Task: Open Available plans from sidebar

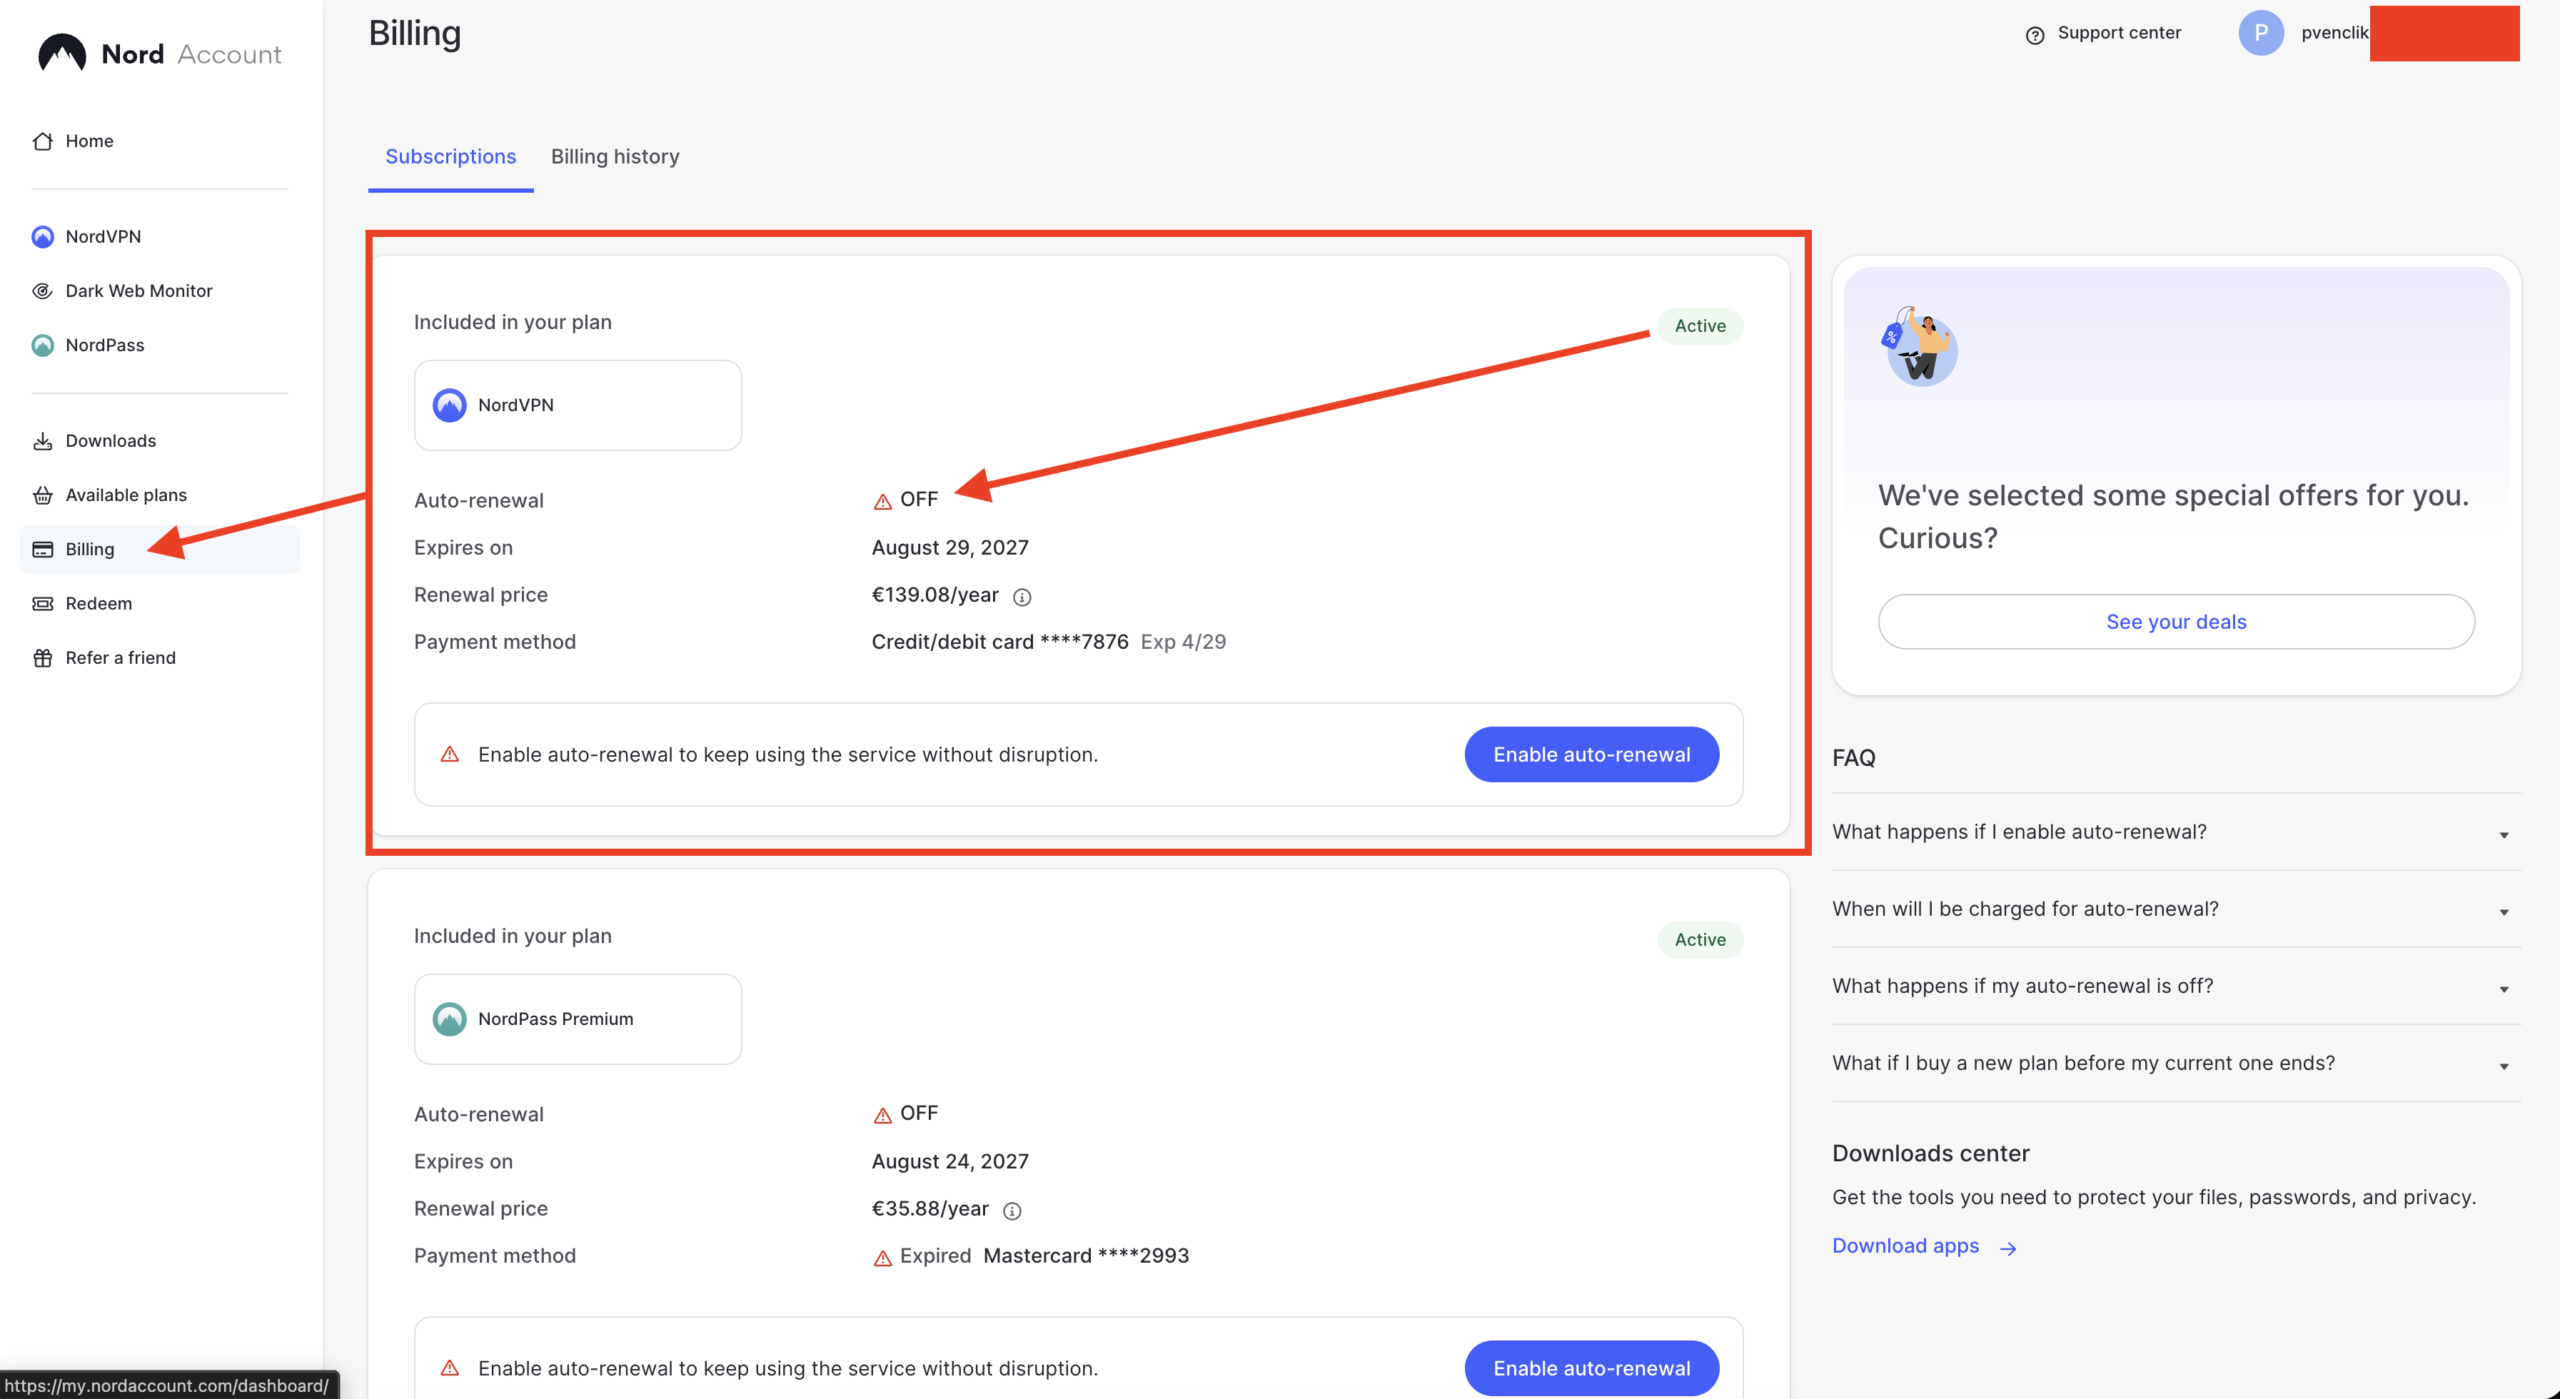Action: 125,494
